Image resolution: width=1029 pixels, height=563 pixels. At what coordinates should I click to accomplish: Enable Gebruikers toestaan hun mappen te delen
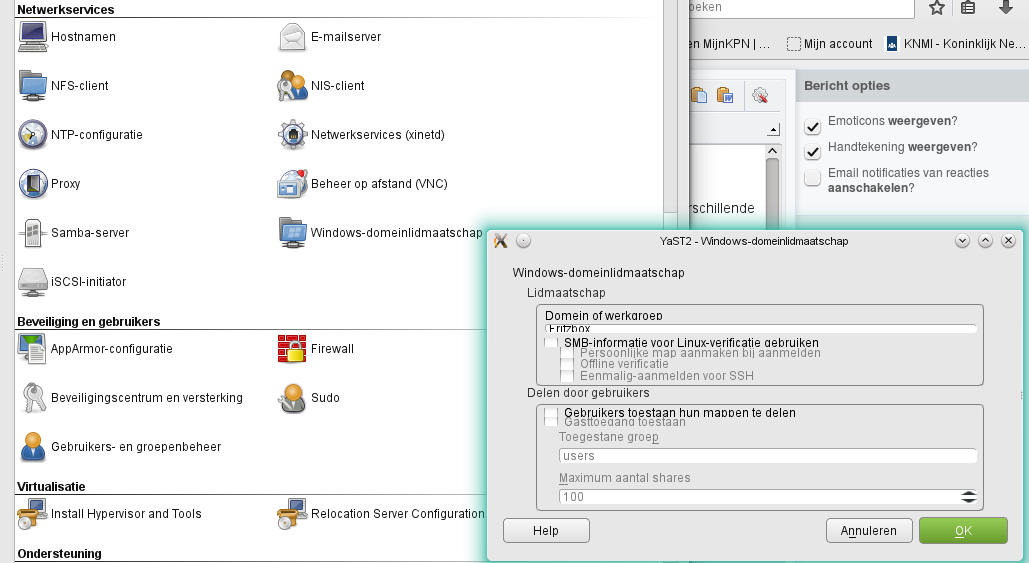click(x=551, y=413)
